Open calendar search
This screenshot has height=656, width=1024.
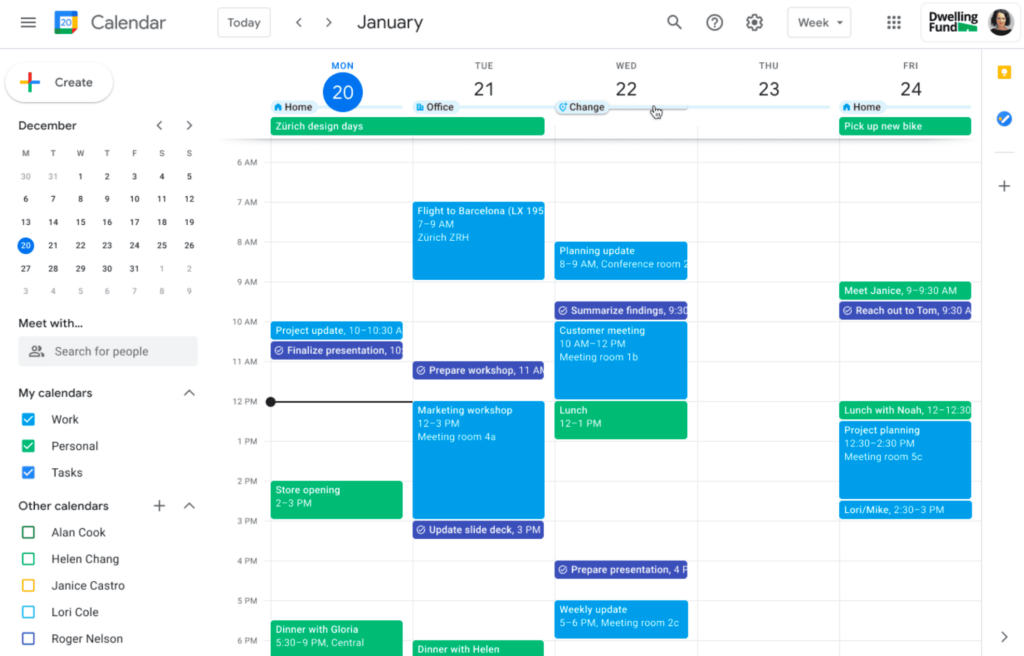tap(674, 22)
